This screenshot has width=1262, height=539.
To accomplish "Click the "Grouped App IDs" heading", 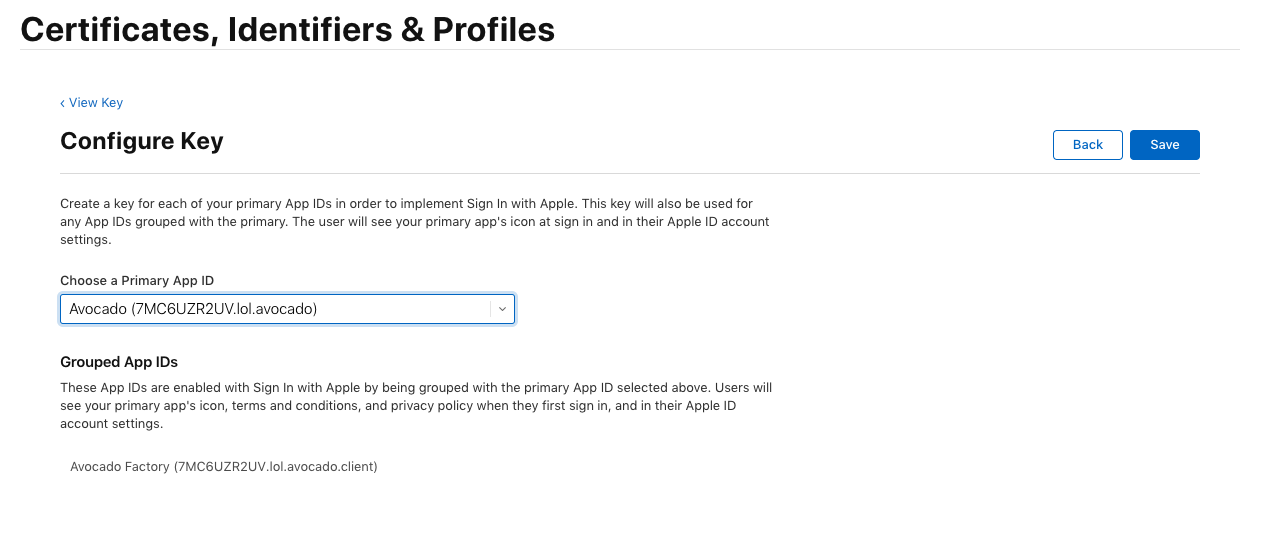I will point(119,362).
